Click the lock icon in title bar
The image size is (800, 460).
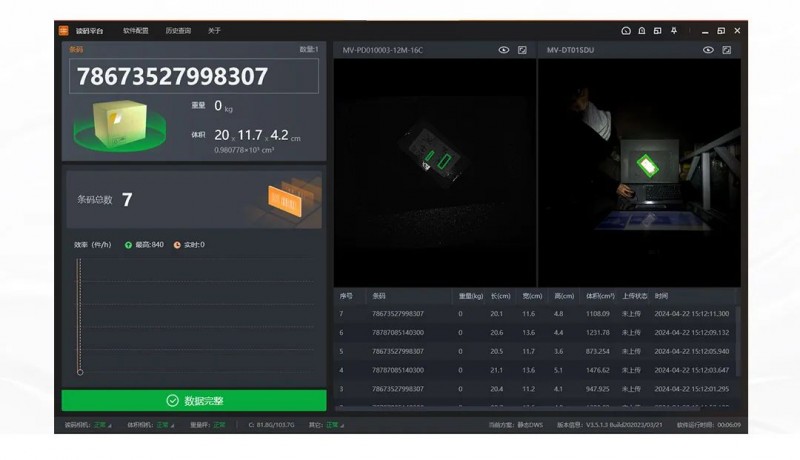click(657, 31)
